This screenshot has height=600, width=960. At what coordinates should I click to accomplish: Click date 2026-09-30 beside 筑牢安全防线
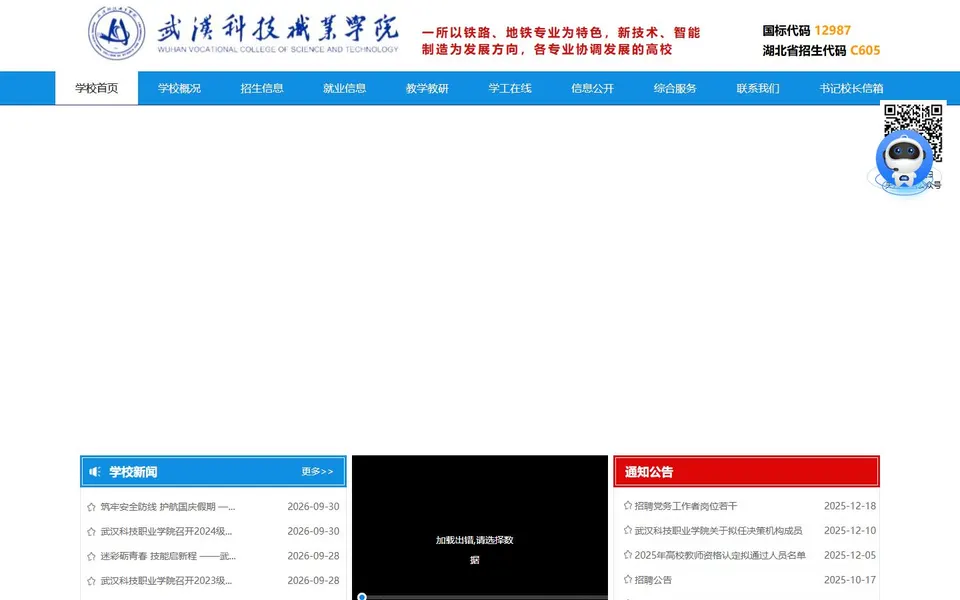[313, 507]
